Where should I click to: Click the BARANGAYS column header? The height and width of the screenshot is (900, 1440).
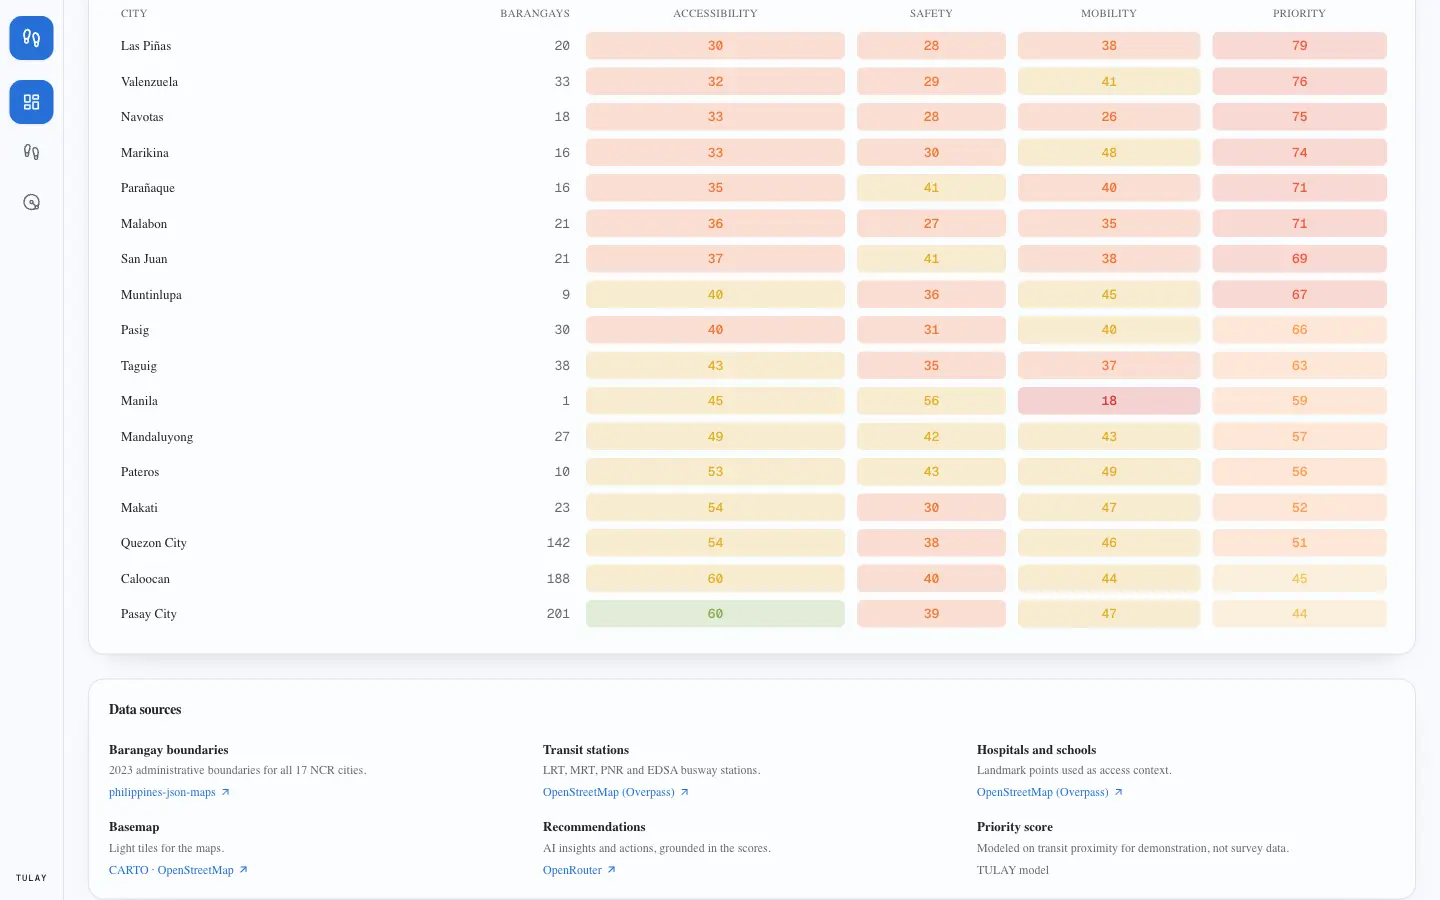click(535, 13)
